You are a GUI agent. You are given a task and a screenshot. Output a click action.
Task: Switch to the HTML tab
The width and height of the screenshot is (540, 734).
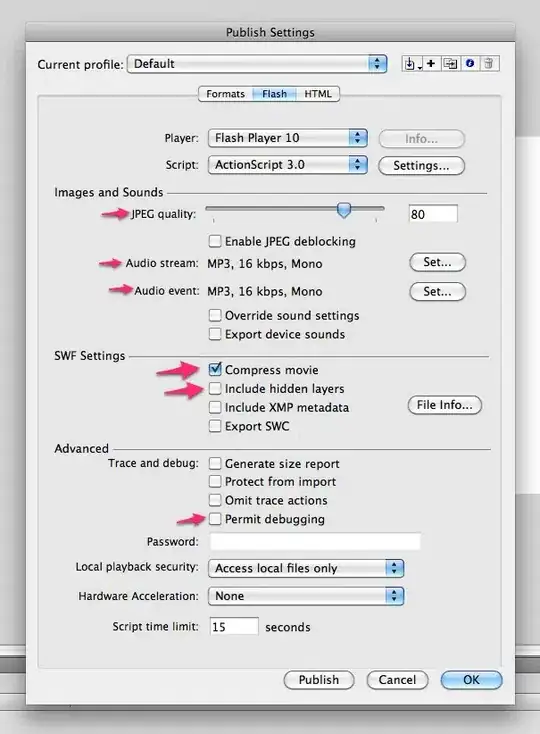click(x=318, y=94)
